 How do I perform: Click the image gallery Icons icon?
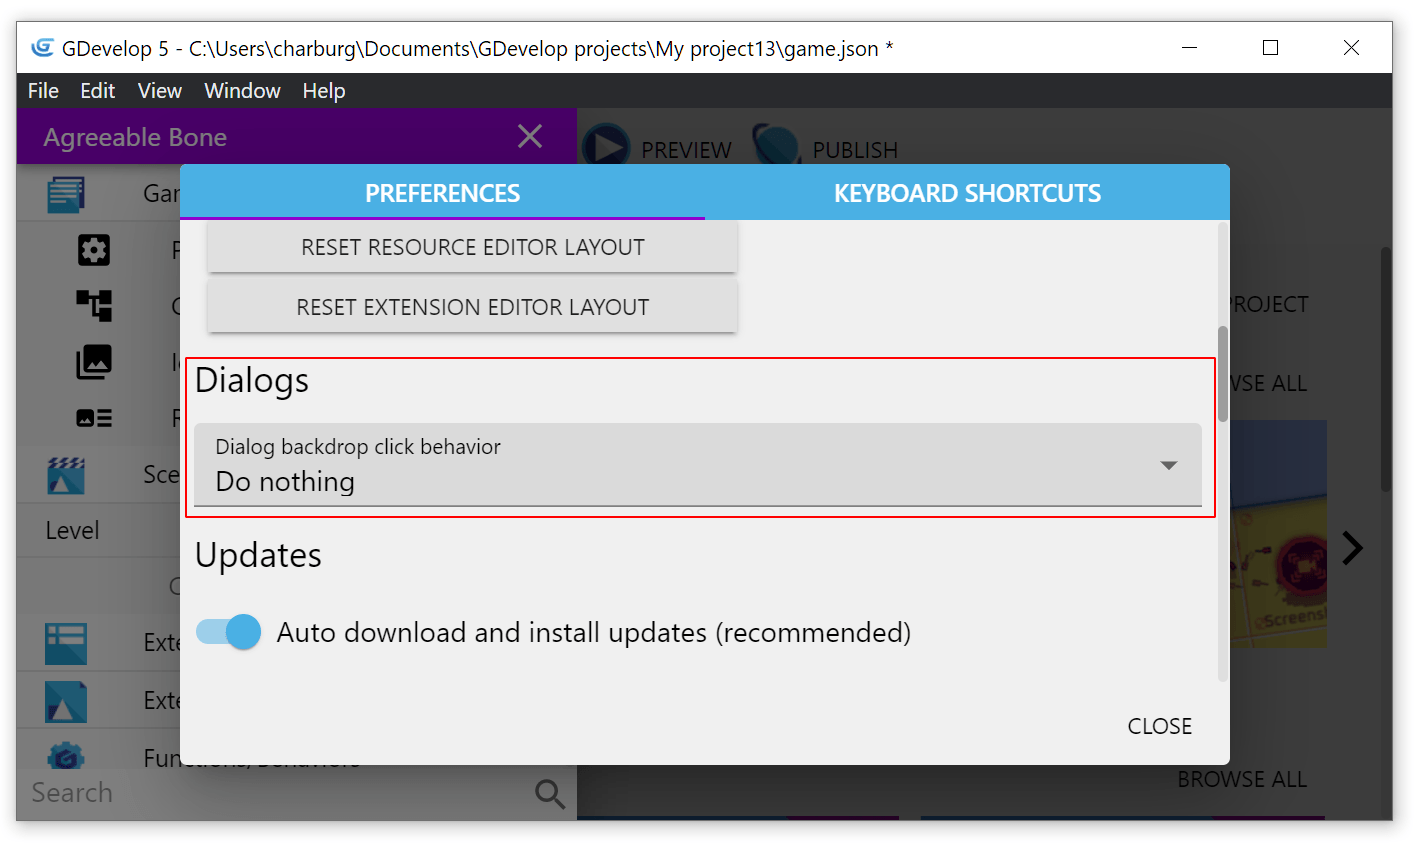coord(94,362)
